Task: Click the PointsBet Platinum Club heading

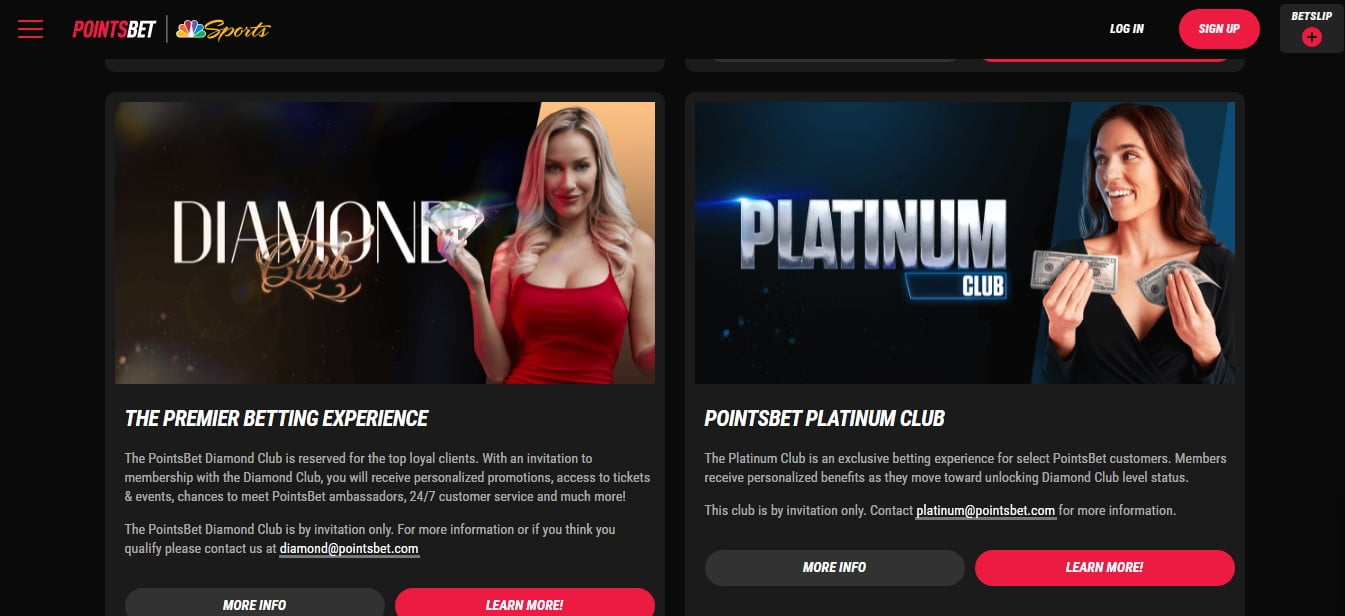Action: tap(825, 419)
